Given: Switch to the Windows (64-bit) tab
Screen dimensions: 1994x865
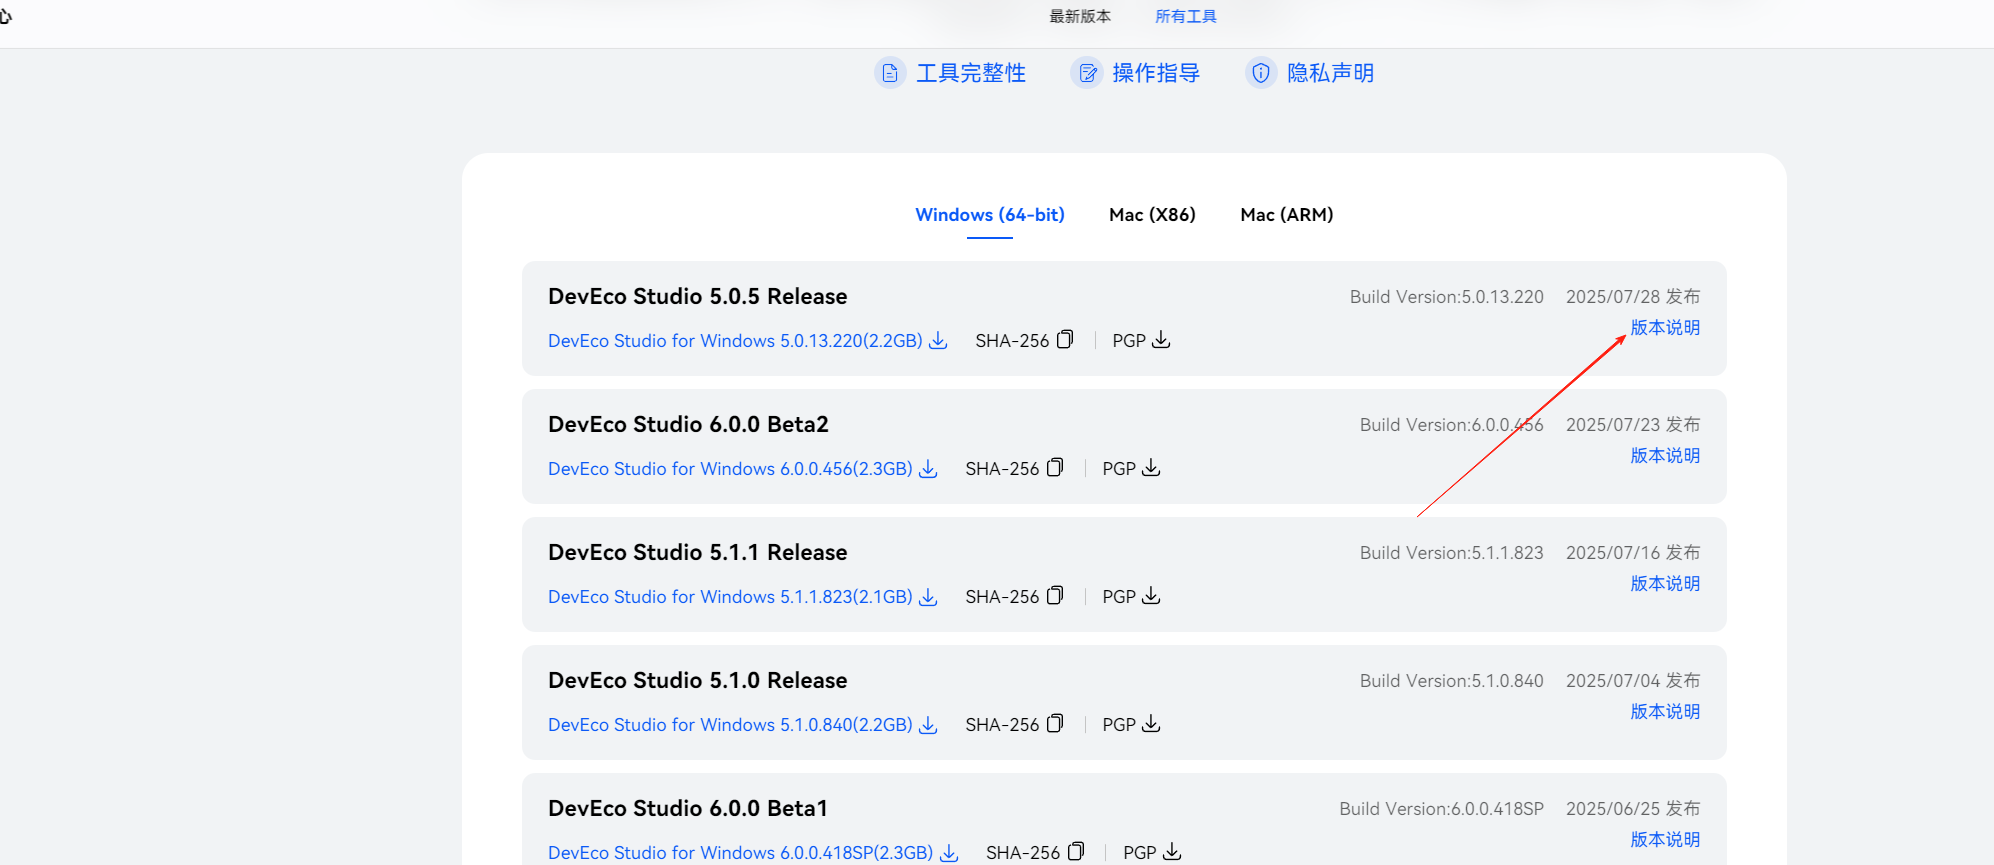Looking at the screenshot, I should pos(990,215).
